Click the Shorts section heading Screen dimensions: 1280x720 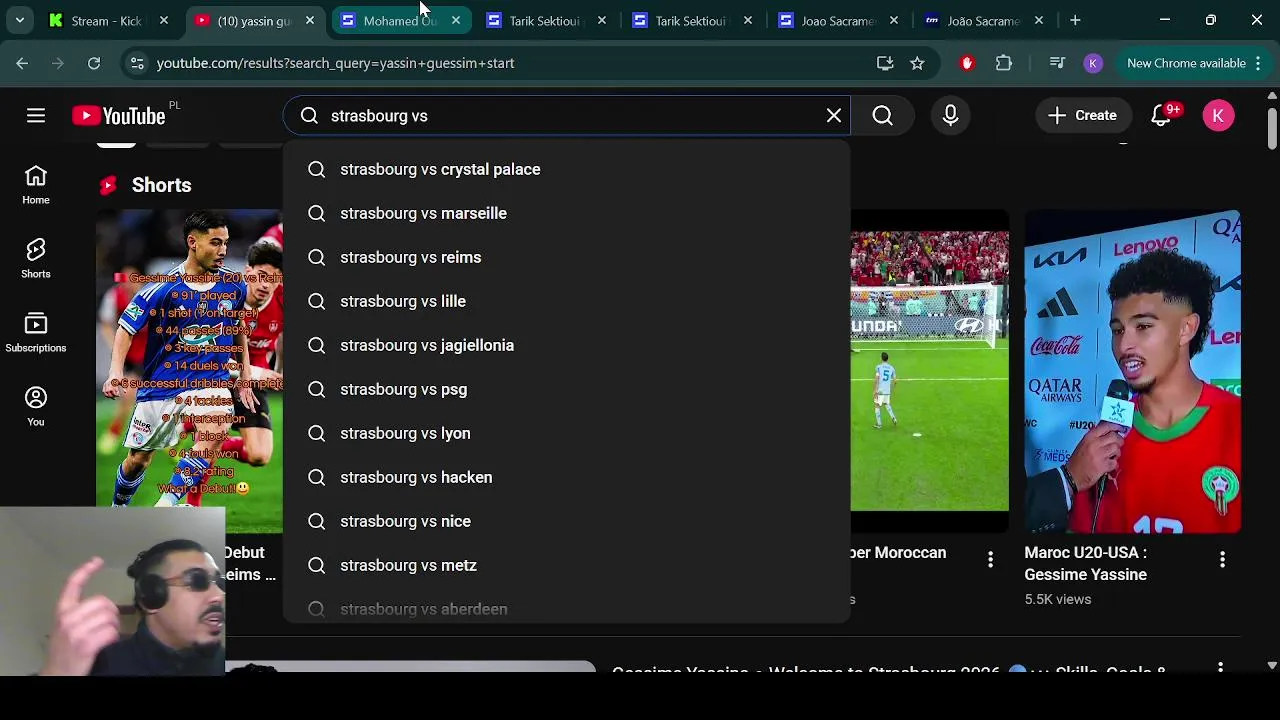161,185
